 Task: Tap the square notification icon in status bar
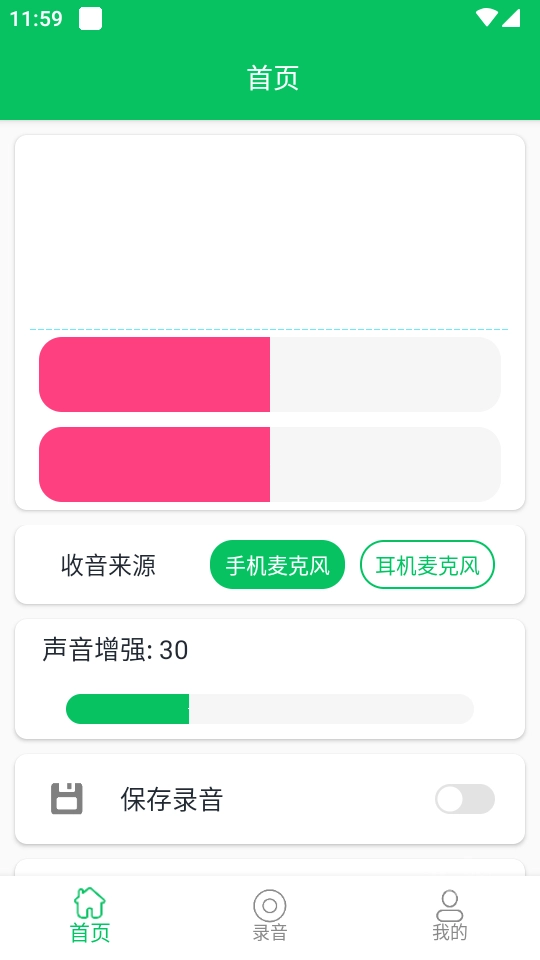pyautogui.click(x=91, y=18)
